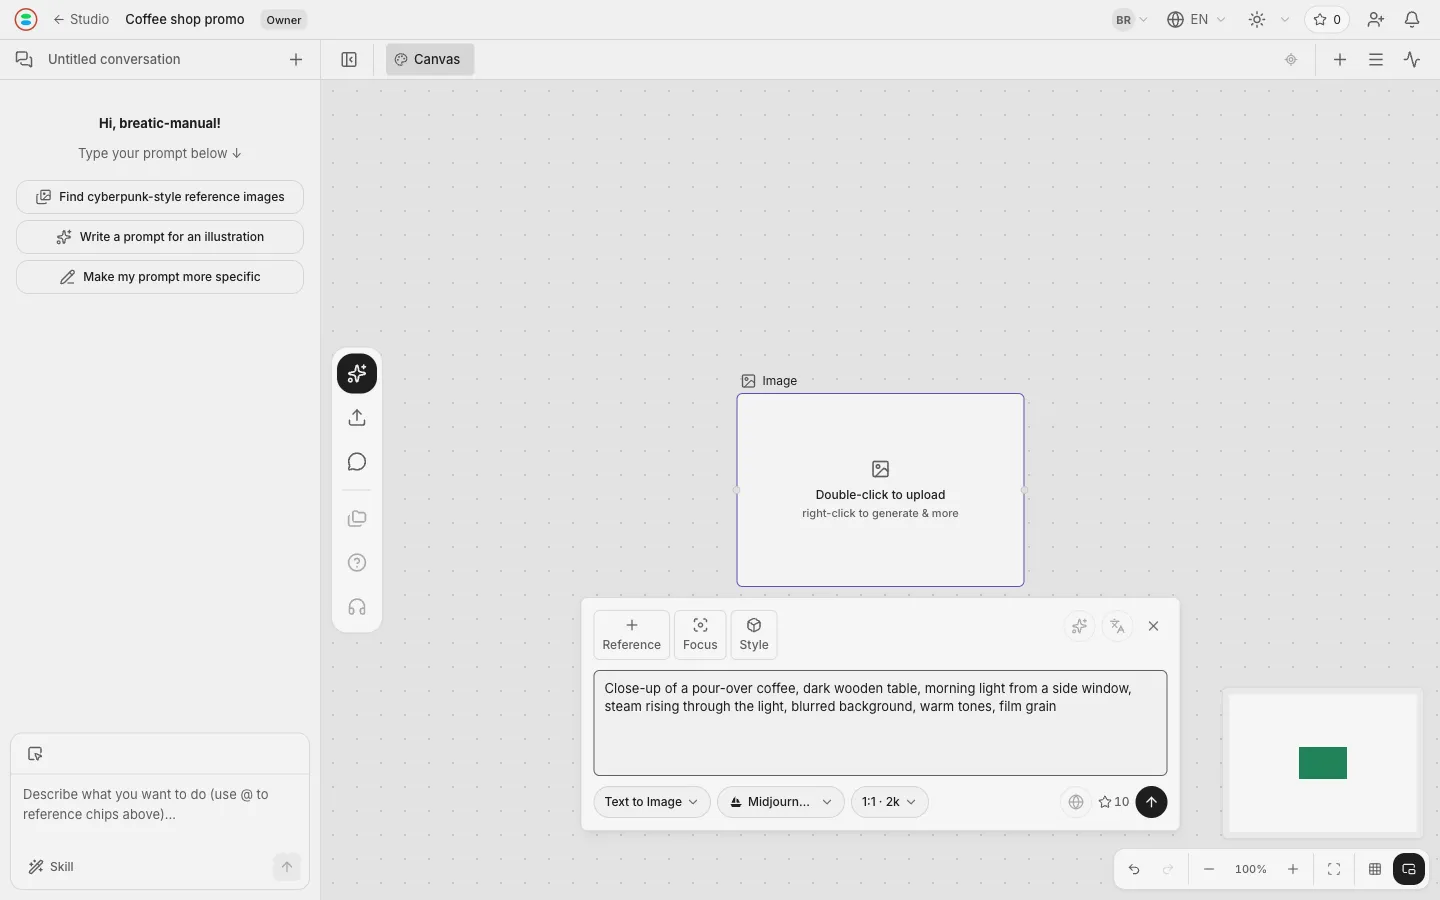The width and height of the screenshot is (1440, 900).
Task: Open the EN language dropdown
Action: [1196, 19]
